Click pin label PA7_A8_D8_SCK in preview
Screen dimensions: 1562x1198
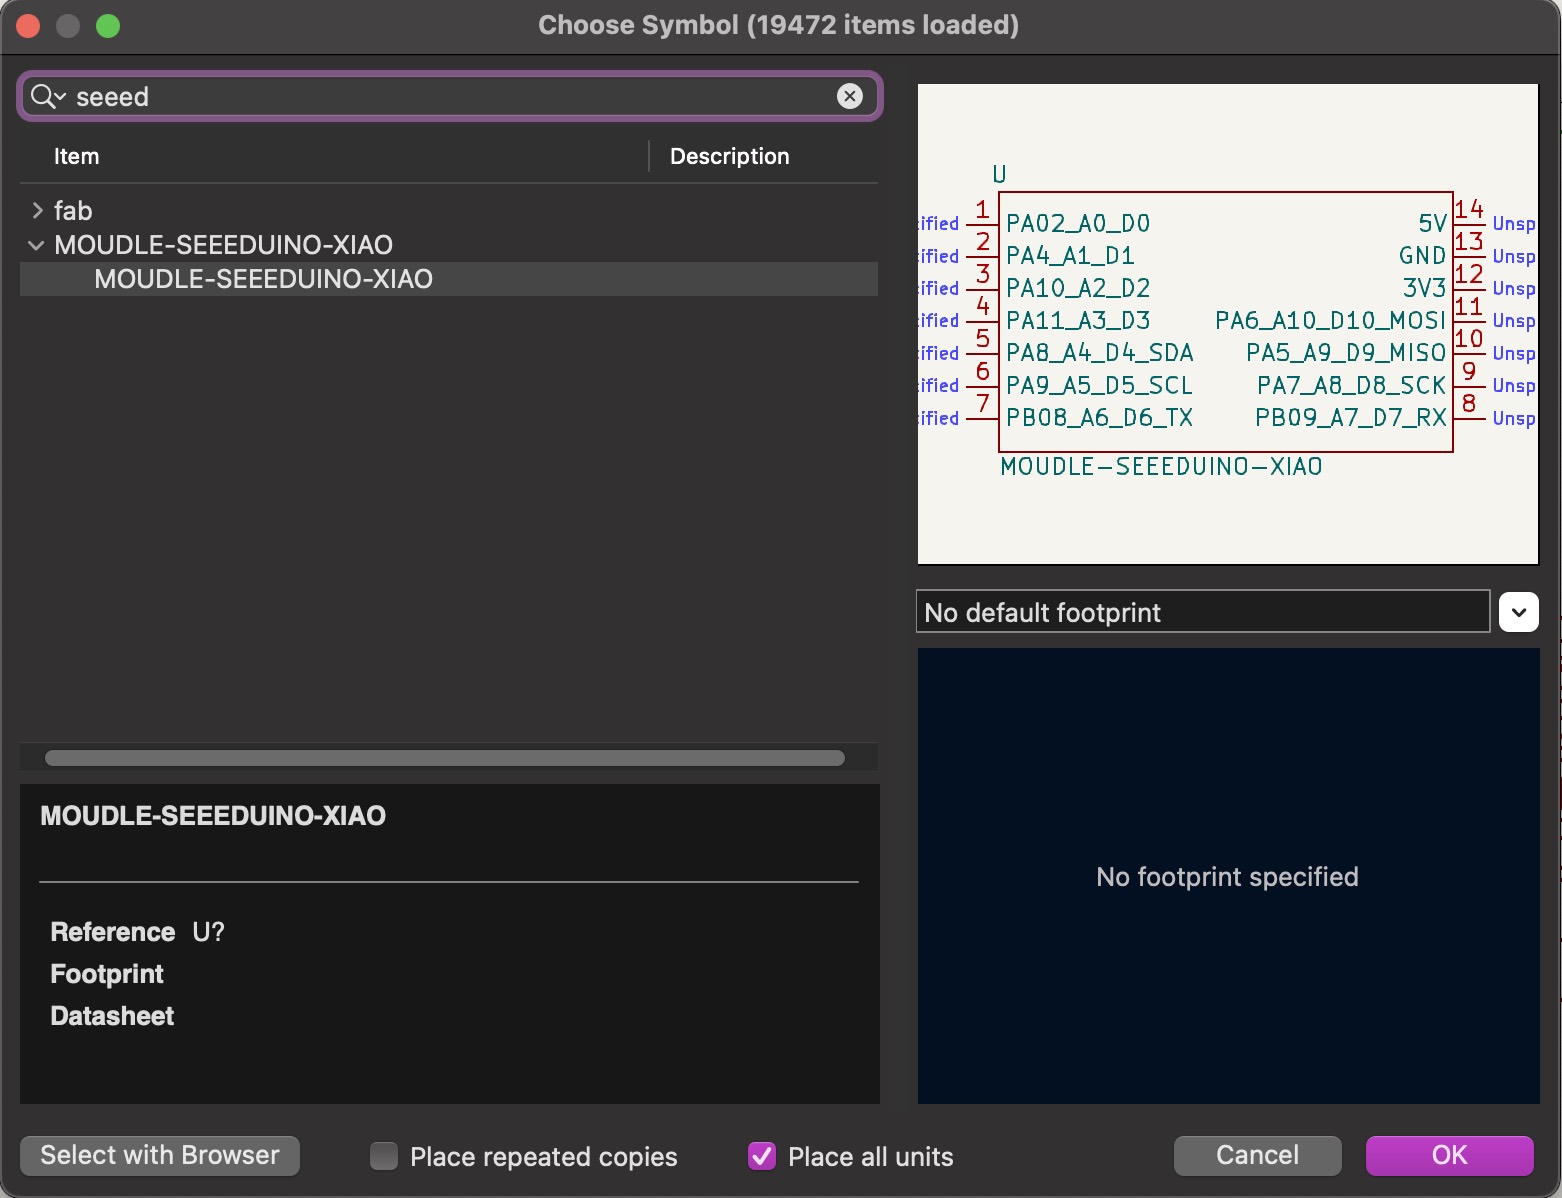point(1352,385)
